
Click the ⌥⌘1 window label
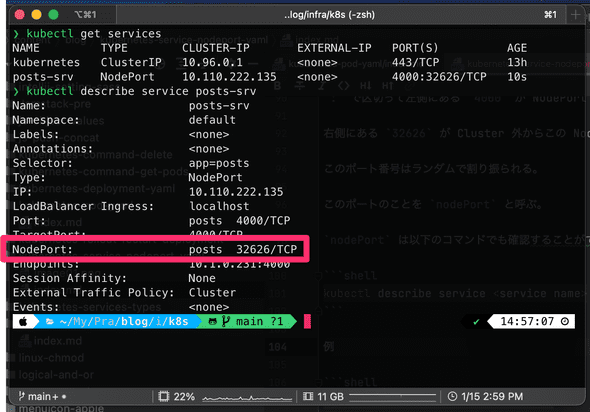pyautogui.click(x=85, y=15)
